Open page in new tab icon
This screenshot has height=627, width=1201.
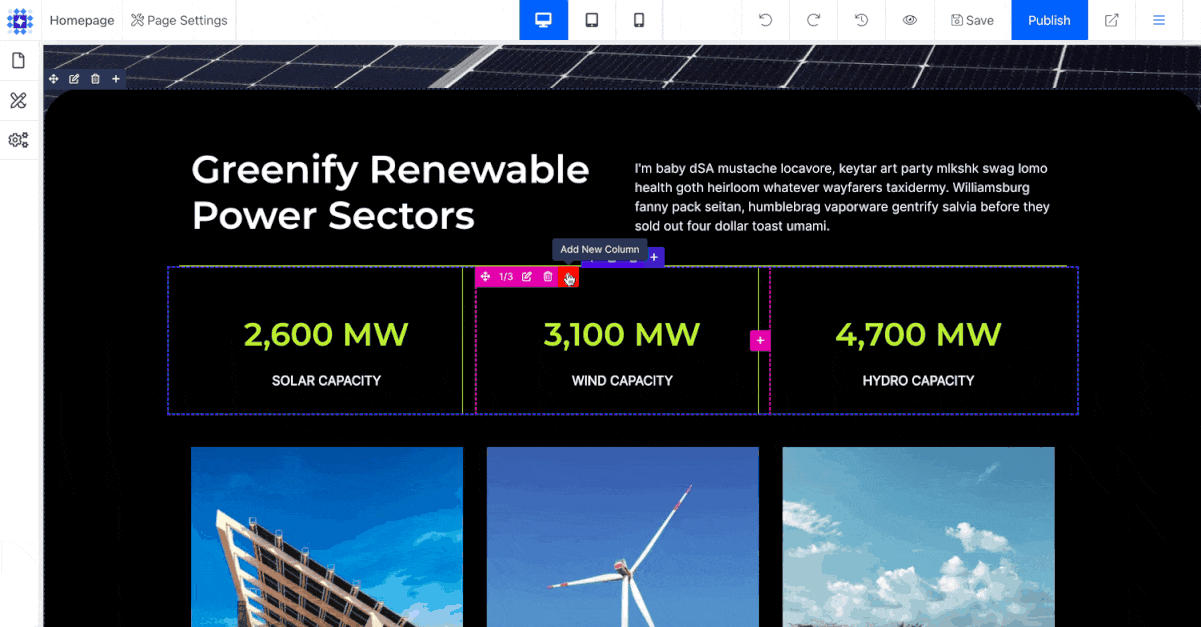1112,20
